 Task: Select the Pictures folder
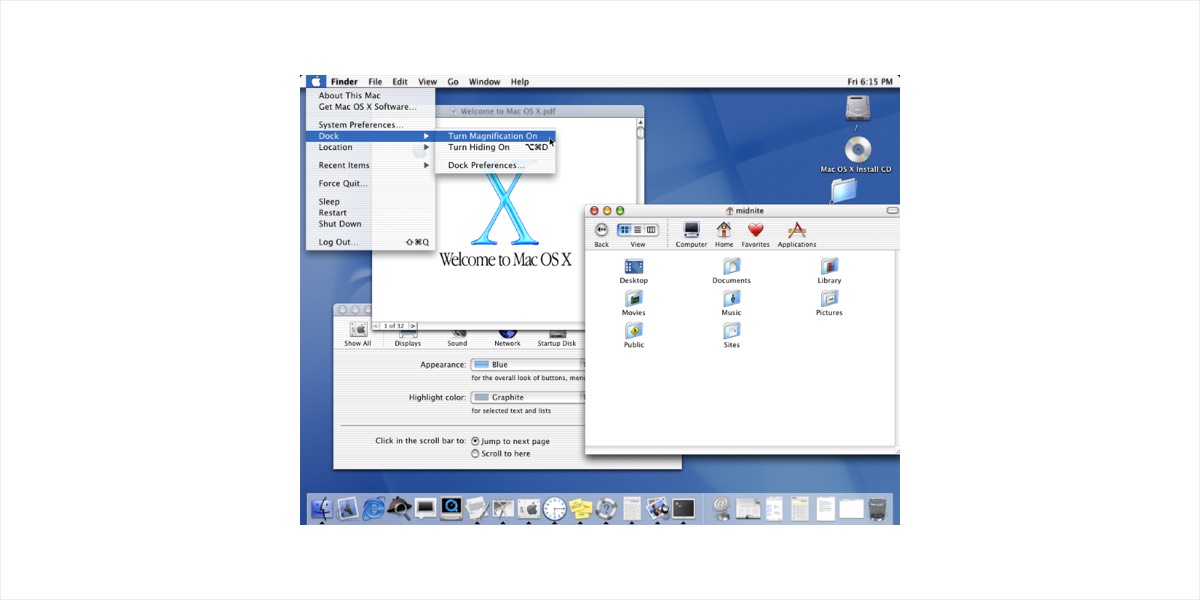829,303
